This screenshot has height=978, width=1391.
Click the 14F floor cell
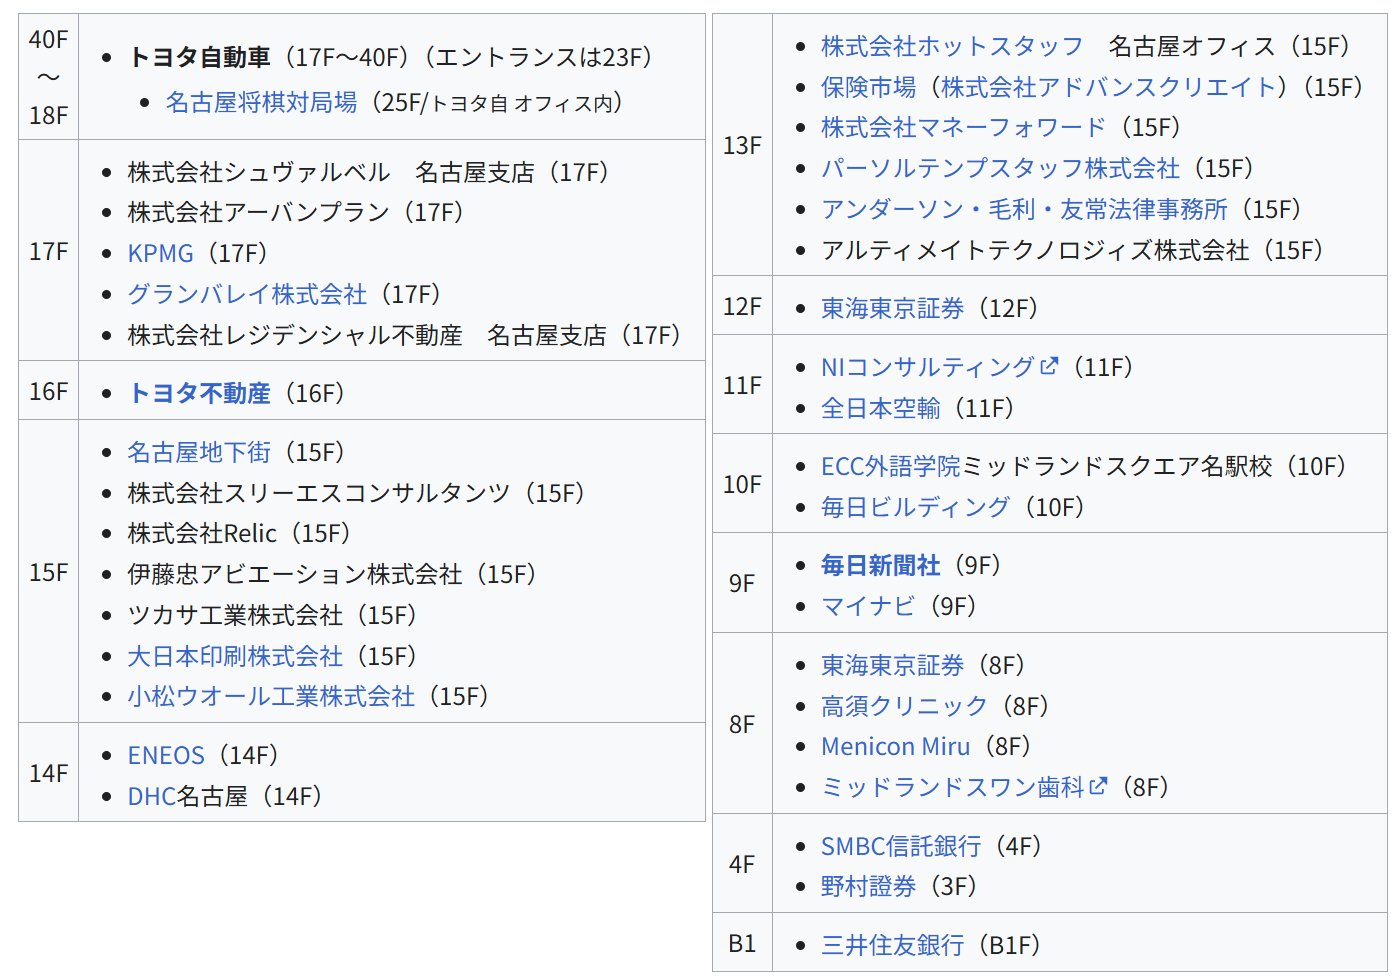pos(48,773)
